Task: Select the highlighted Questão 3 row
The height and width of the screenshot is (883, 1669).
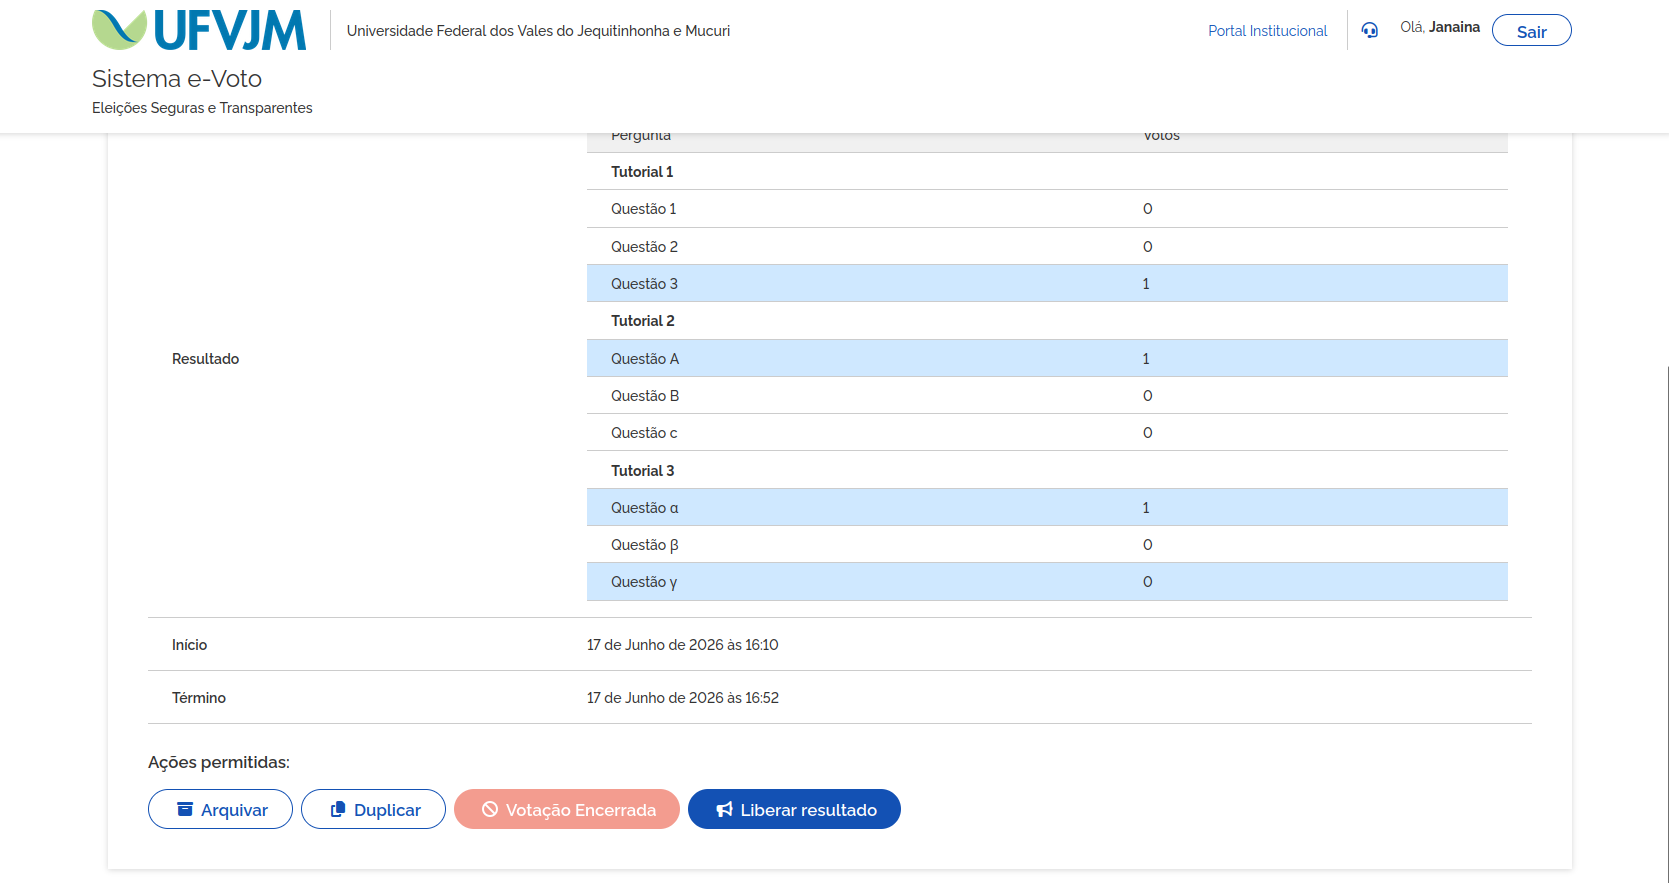Action: click(x=1047, y=284)
